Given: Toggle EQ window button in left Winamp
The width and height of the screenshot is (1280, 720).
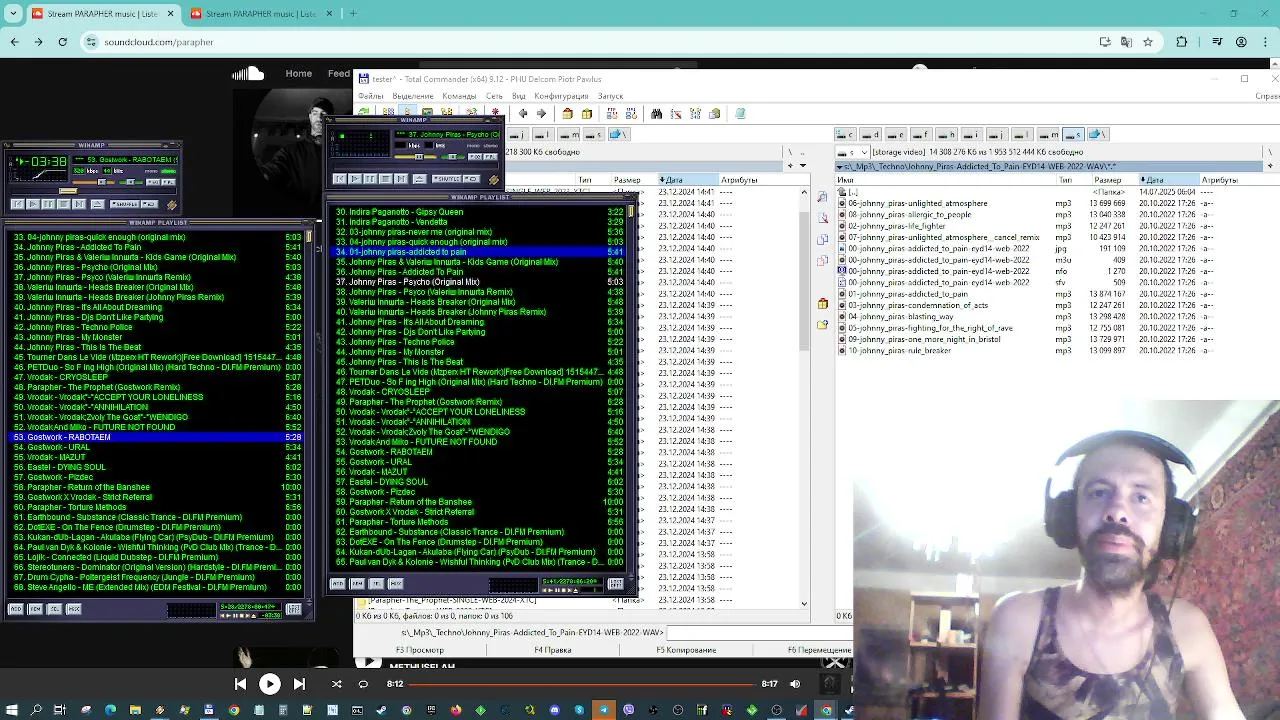Looking at the screenshot, I should click(153, 182).
